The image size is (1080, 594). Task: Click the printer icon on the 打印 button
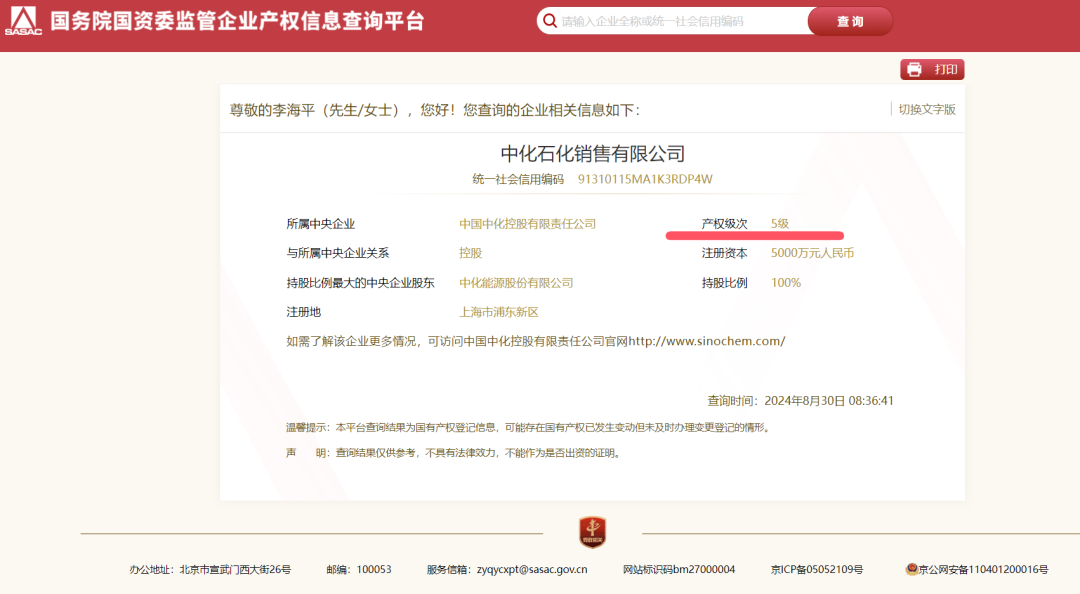915,69
